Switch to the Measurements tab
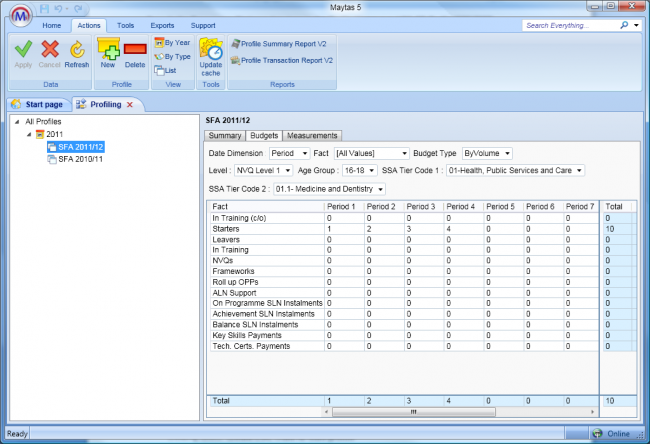Image resolution: width=650 pixels, height=444 pixels. [313, 135]
